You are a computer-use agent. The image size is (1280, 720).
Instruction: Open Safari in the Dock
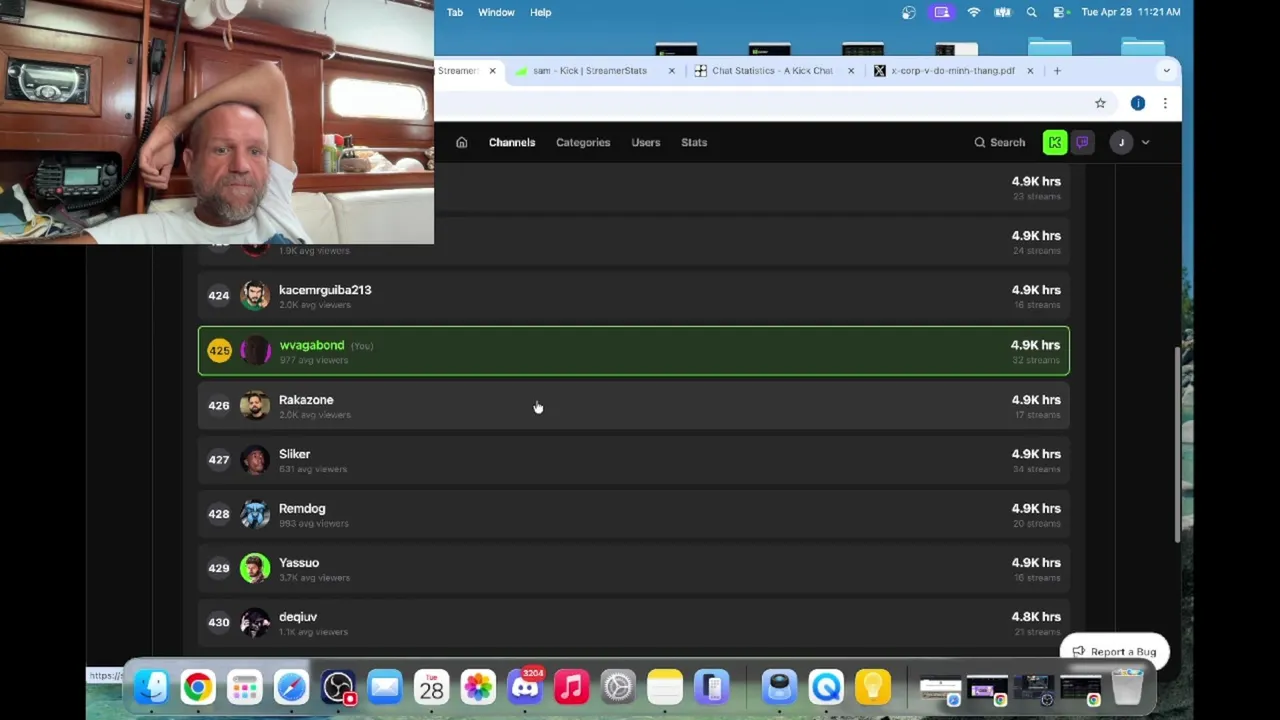(291, 687)
